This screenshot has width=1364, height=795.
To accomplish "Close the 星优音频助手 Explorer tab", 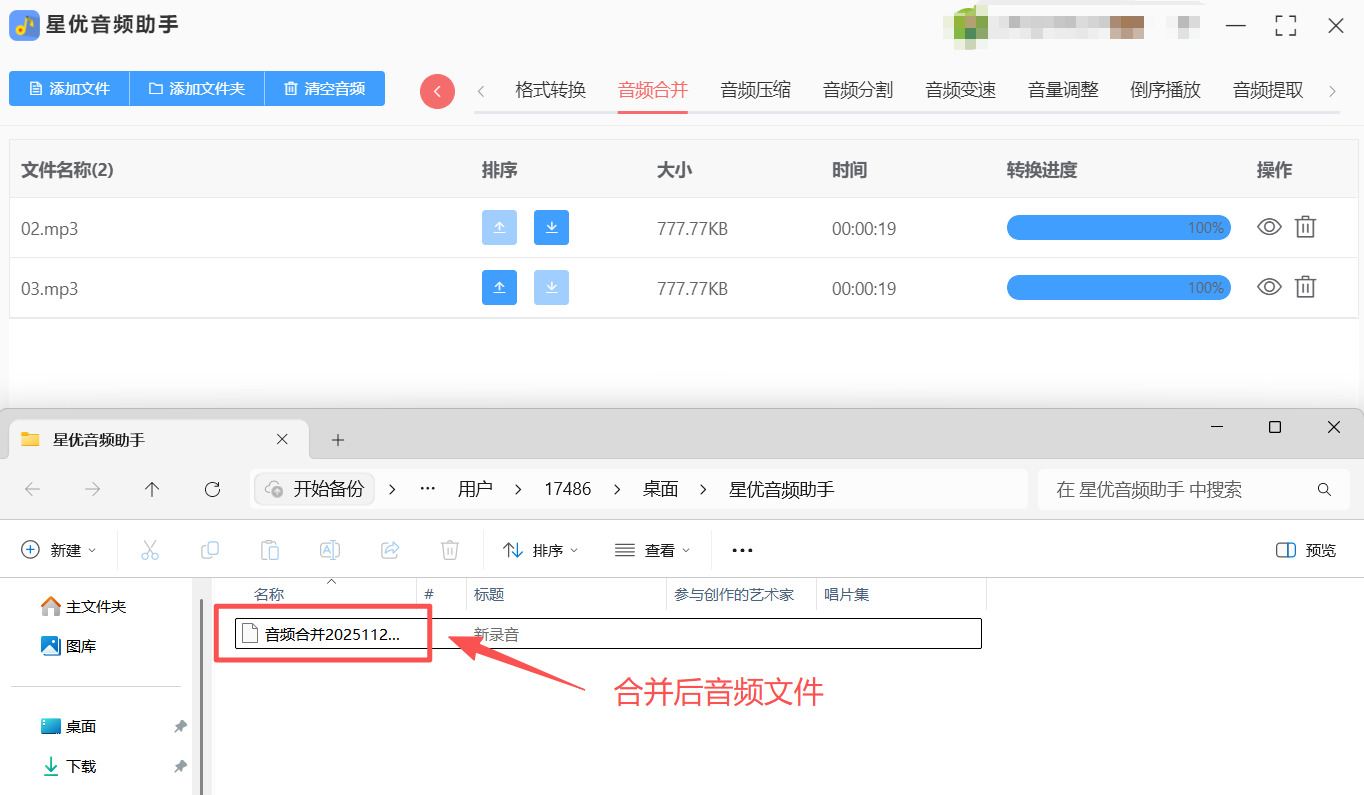I will [x=282, y=439].
